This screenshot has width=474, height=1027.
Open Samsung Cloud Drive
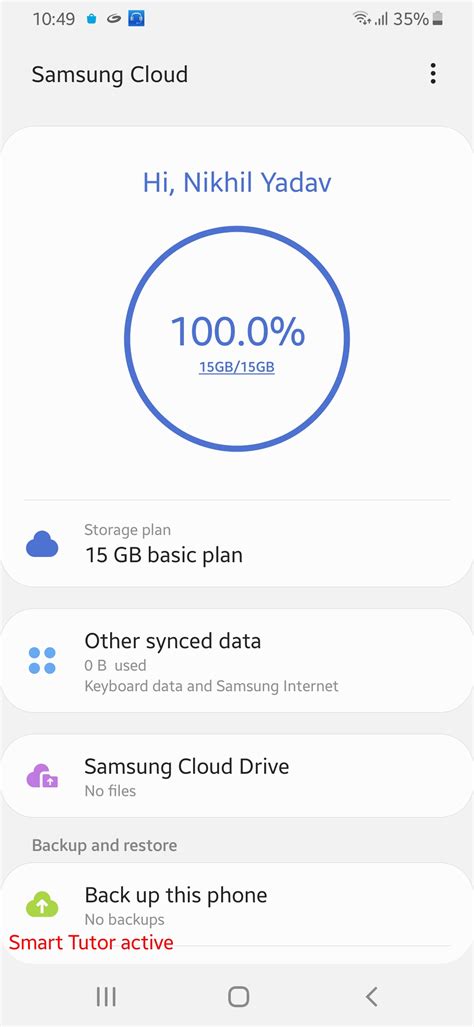coord(237,775)
